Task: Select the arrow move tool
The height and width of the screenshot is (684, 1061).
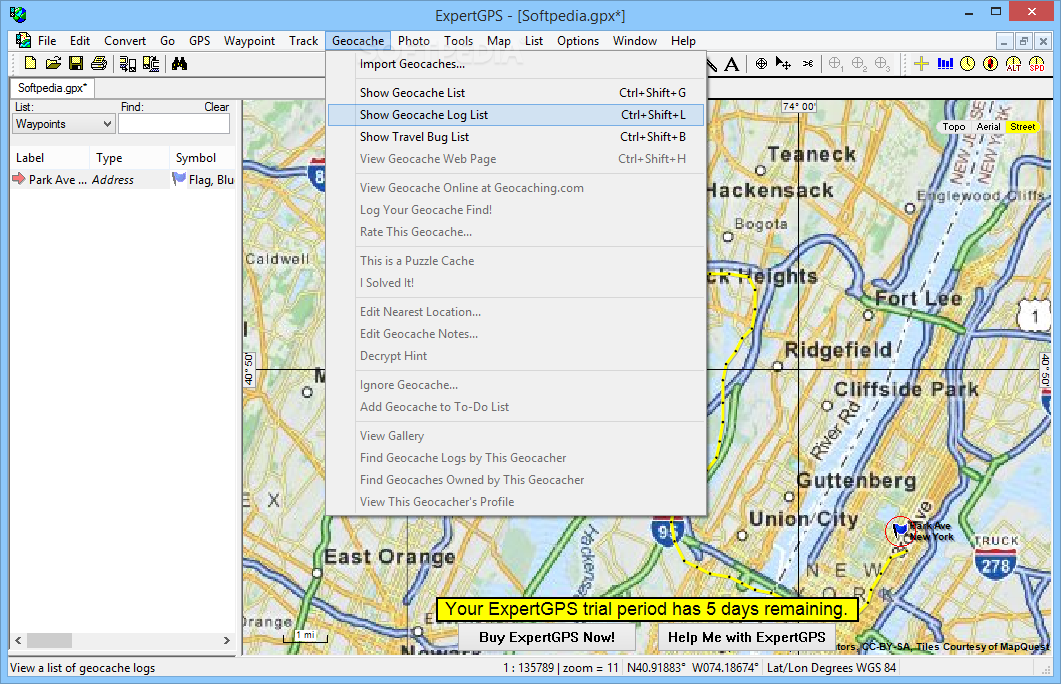Action: click(783, 64)
